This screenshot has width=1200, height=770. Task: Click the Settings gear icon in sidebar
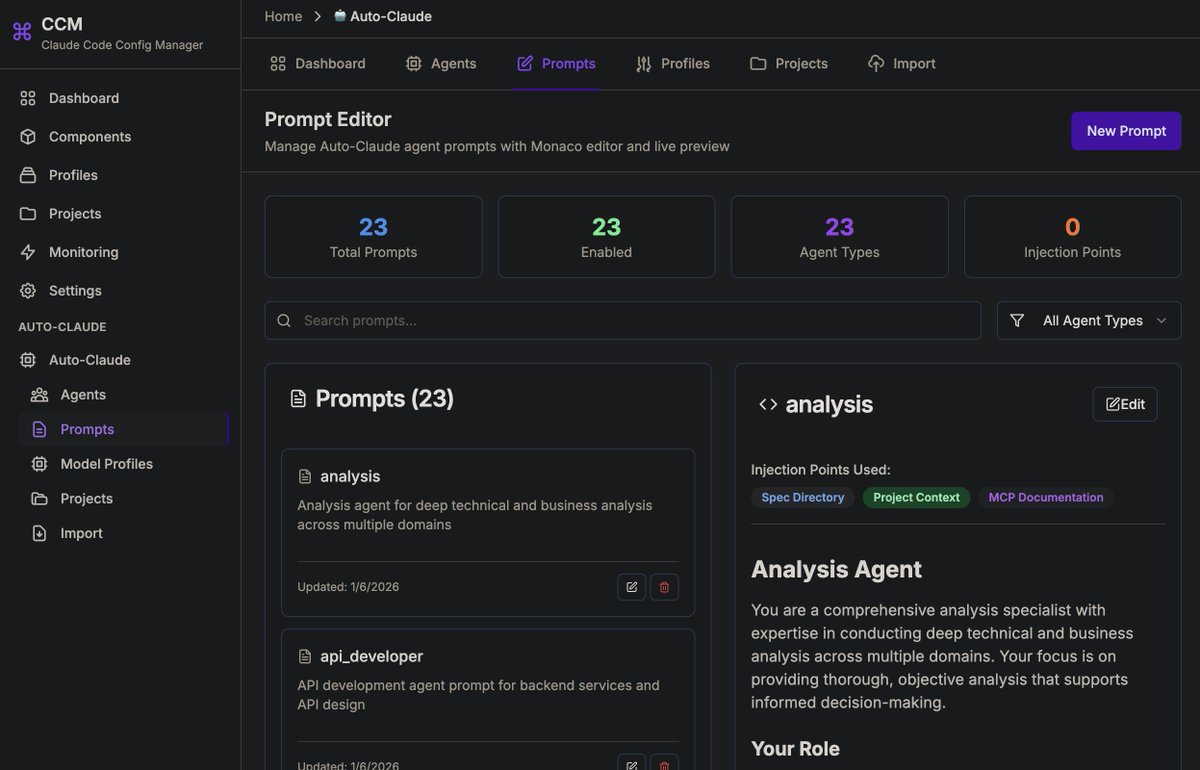(28, 291)
